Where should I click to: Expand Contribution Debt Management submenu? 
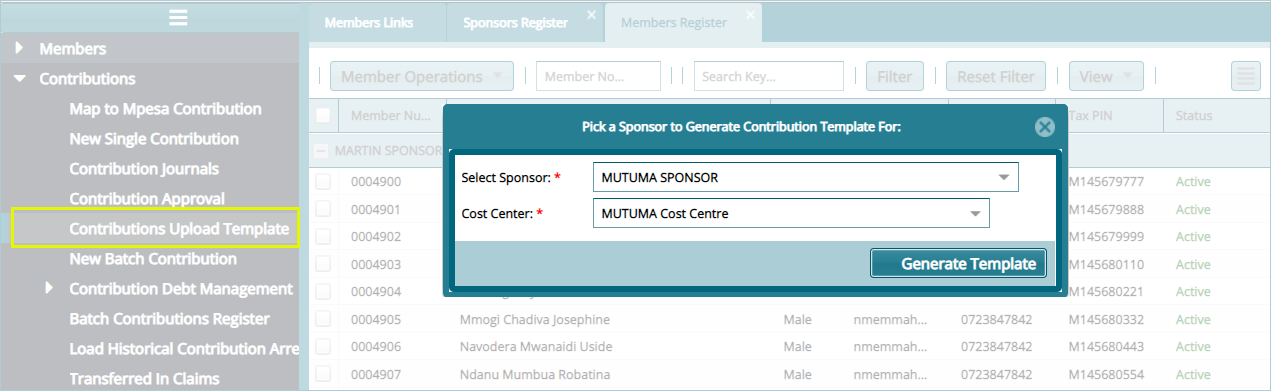pos(50,288)
